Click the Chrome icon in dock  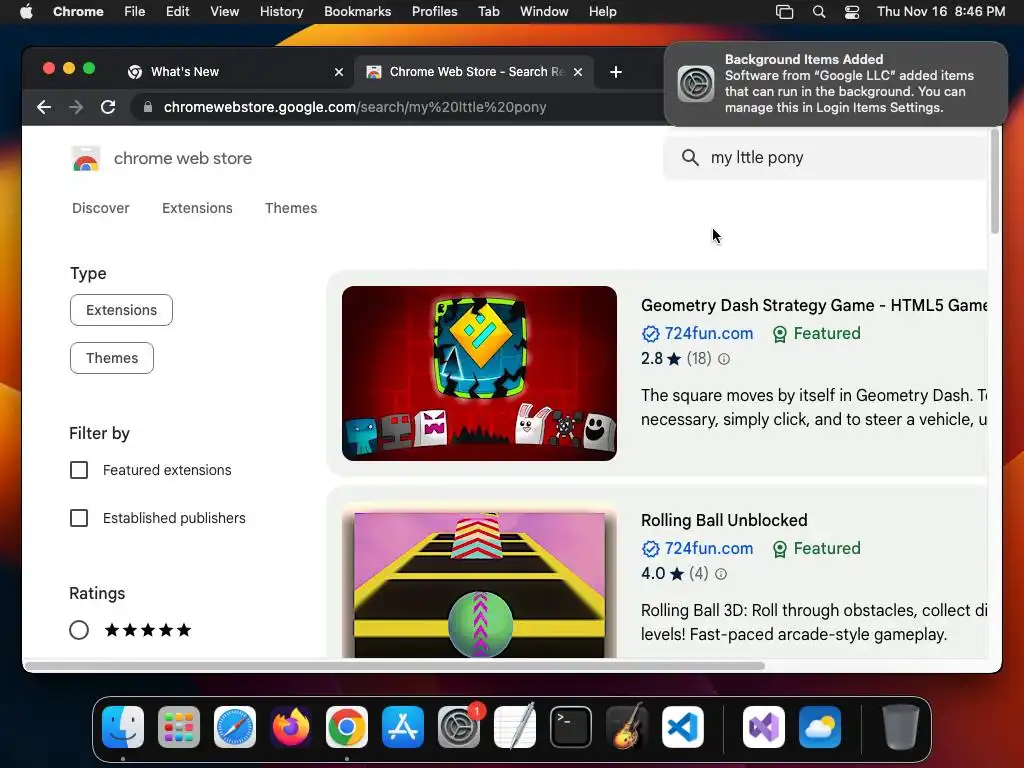click(347, 727)
